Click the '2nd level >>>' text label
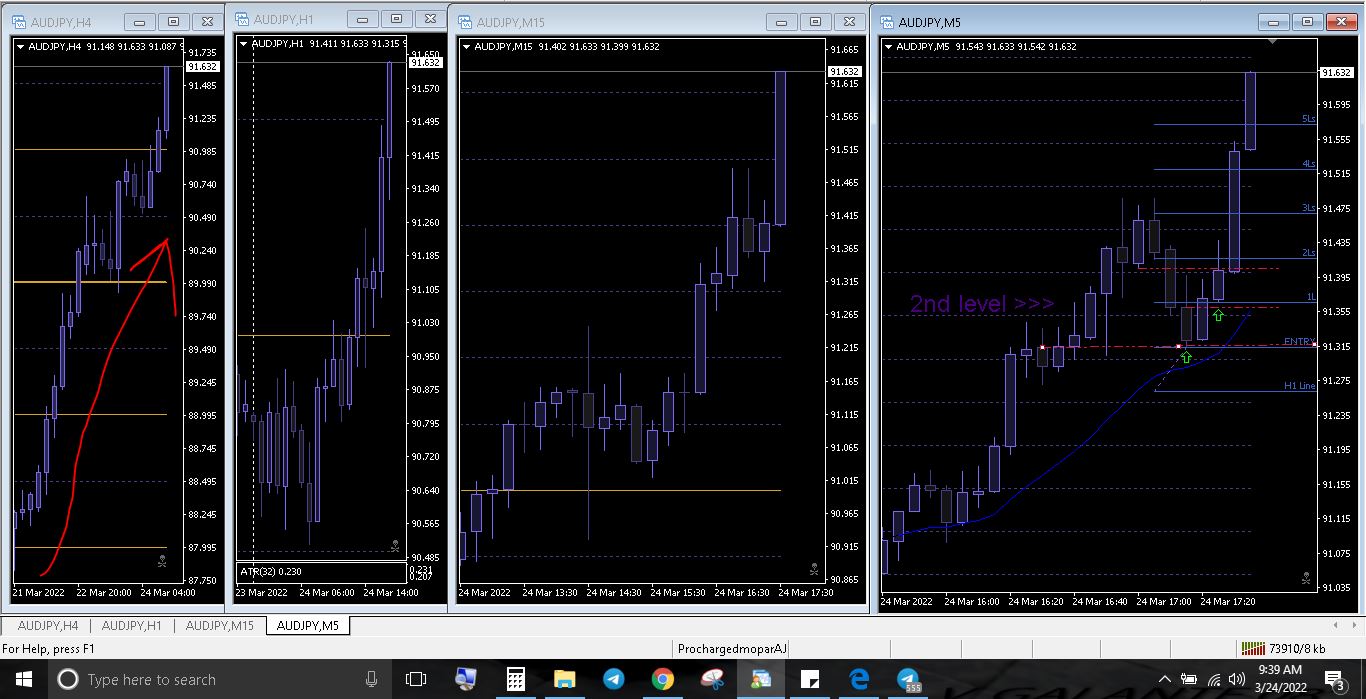Screen dimensions: 1366x699 [982, 303]
